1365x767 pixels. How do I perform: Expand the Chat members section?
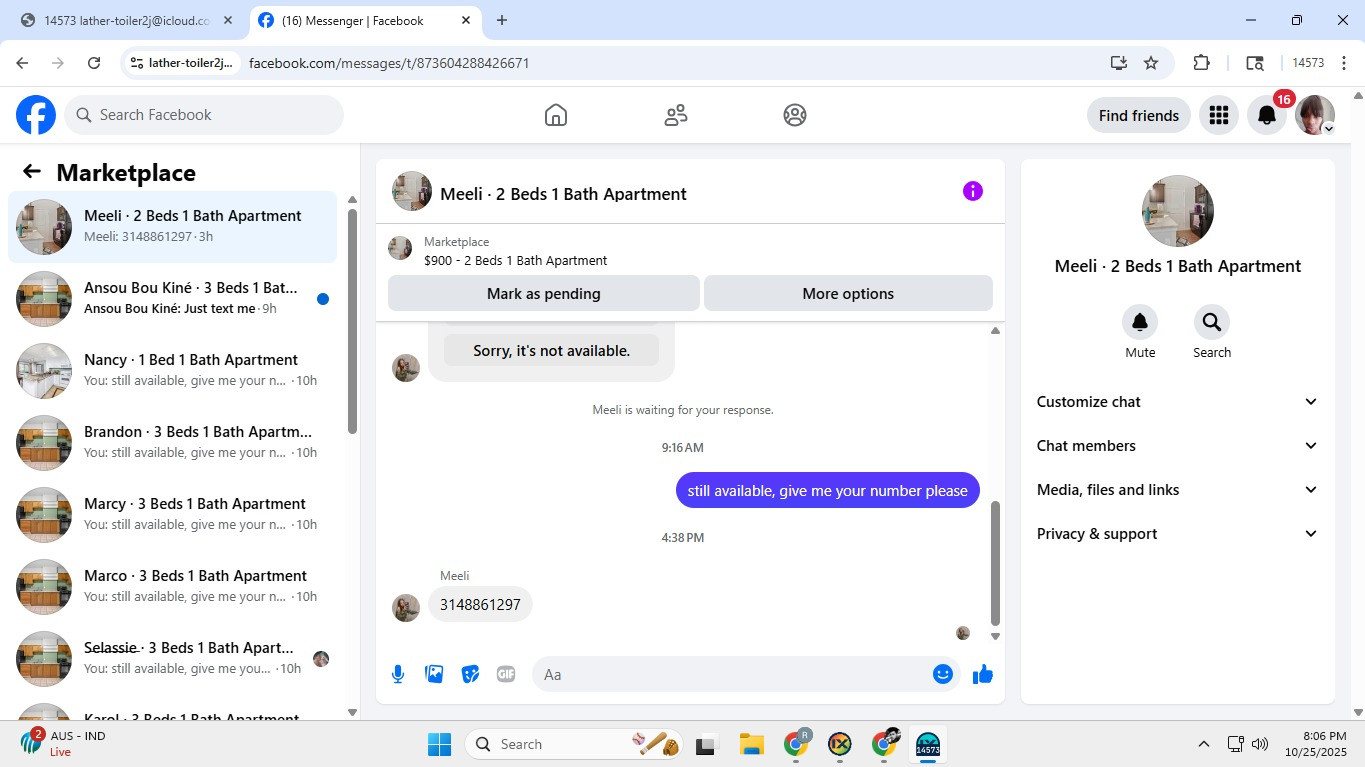(1178, 446)
